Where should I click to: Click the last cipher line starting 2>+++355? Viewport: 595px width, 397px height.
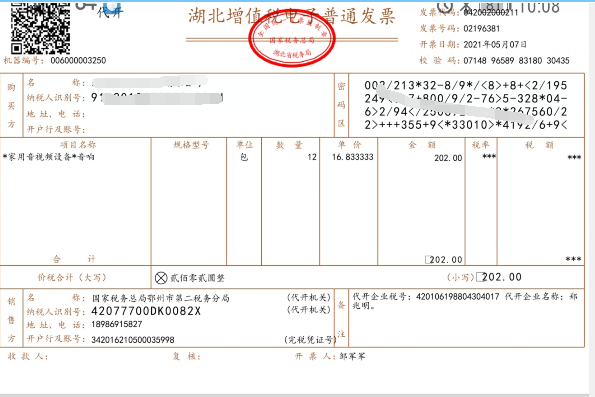tap(466, 124)
